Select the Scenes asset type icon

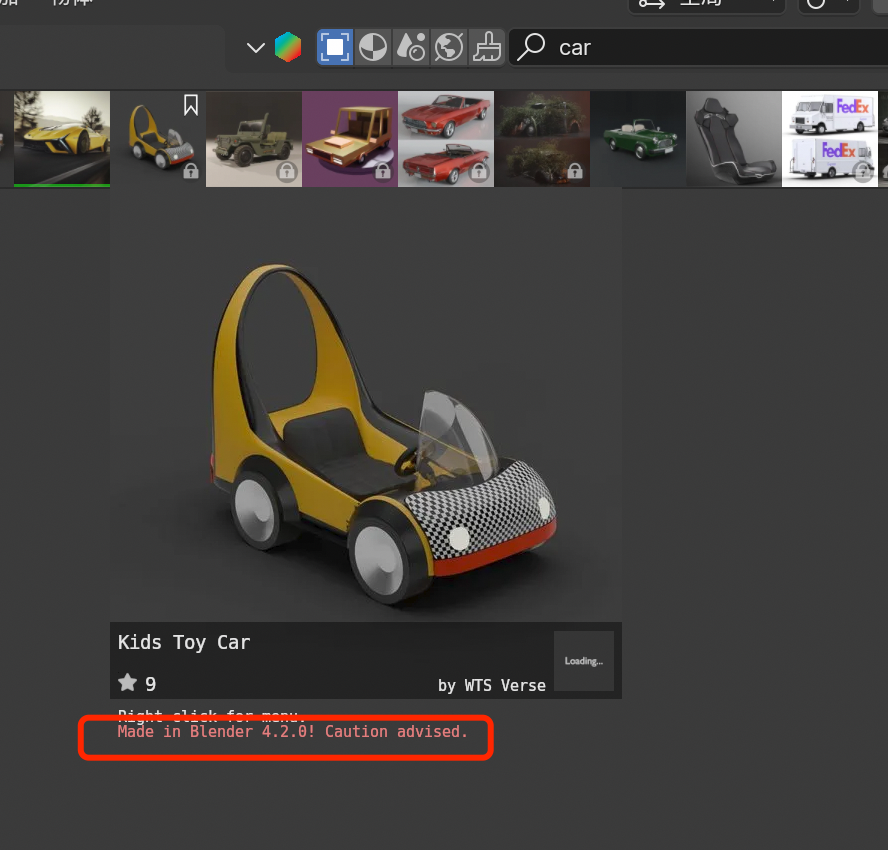point(411,47)
